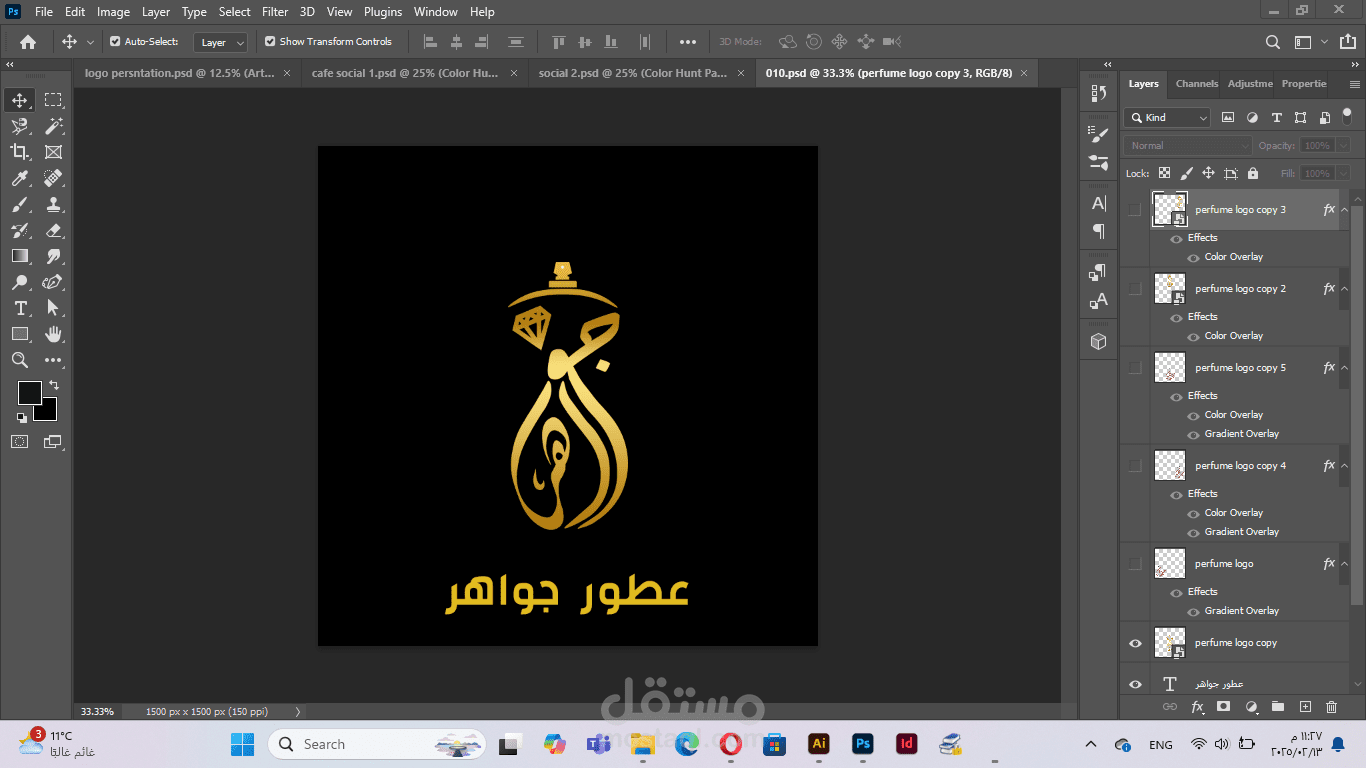Open more alignment options ellipsis
The width and height of the screenshot is (1366, 768).
click(688, 42)
